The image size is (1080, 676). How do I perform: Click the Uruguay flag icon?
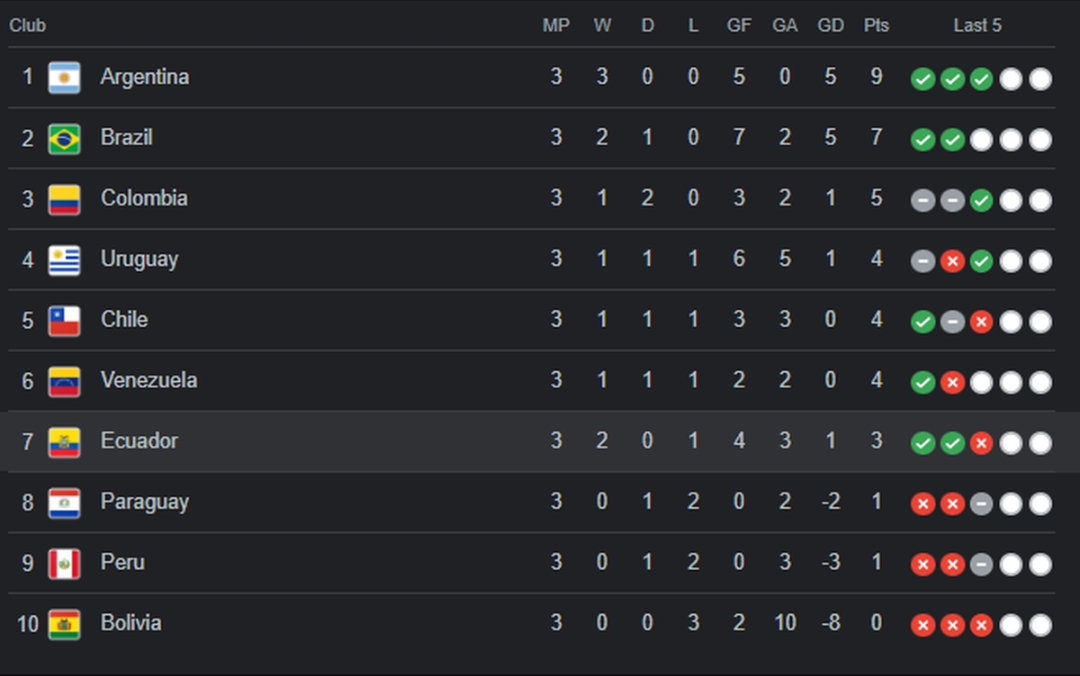(x=64, y=260)
